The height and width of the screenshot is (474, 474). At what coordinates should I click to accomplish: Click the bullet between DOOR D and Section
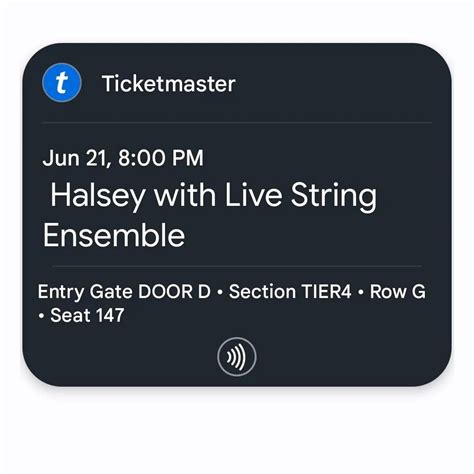coord(220,292)
